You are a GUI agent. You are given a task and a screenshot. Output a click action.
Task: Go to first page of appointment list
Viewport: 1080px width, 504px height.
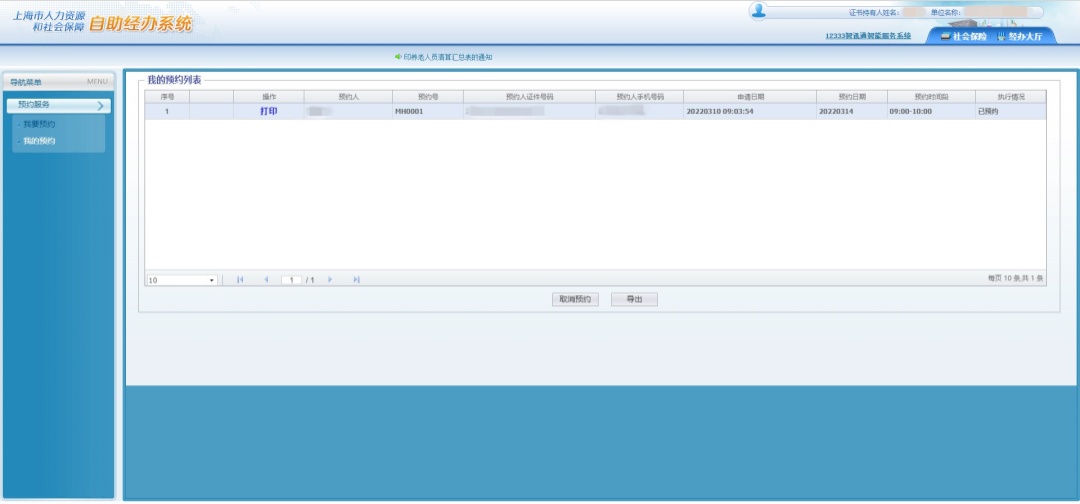tap(240, 280)
